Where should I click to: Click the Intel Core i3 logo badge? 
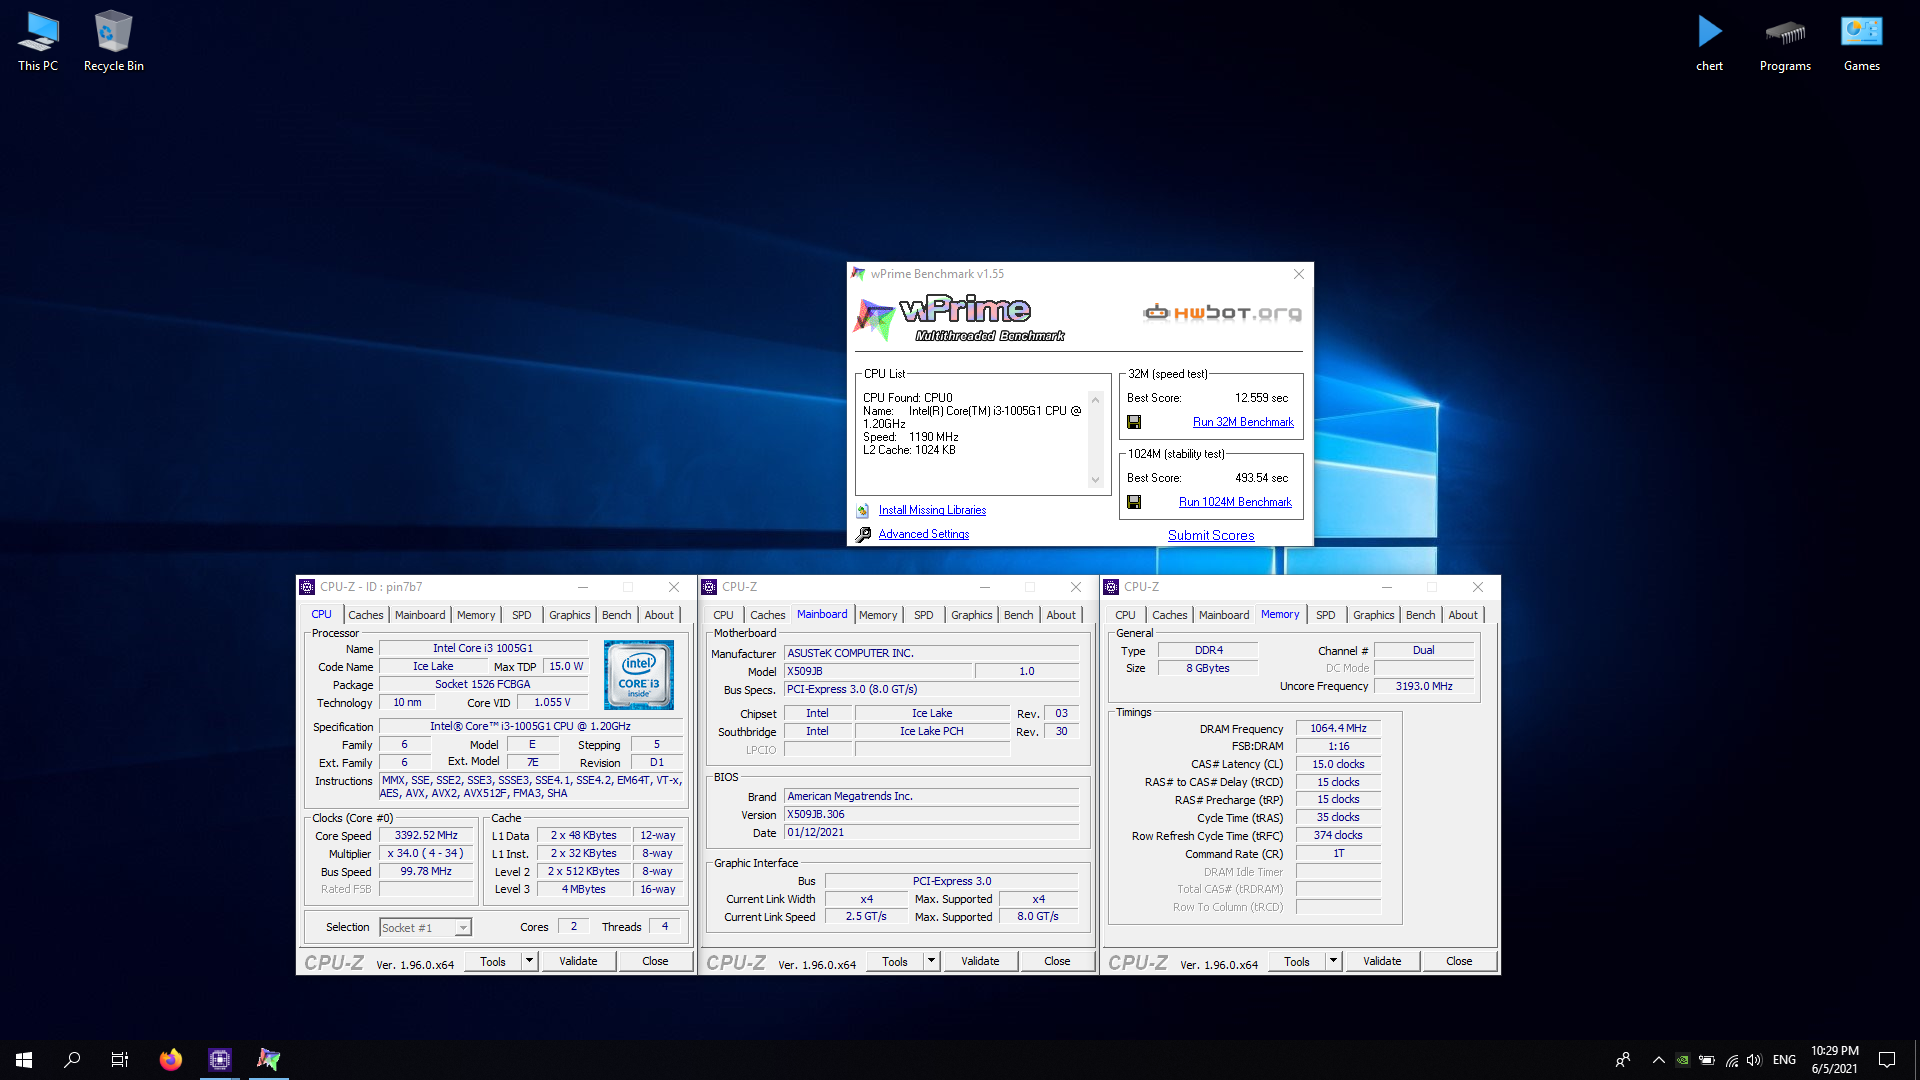(639, 675)
